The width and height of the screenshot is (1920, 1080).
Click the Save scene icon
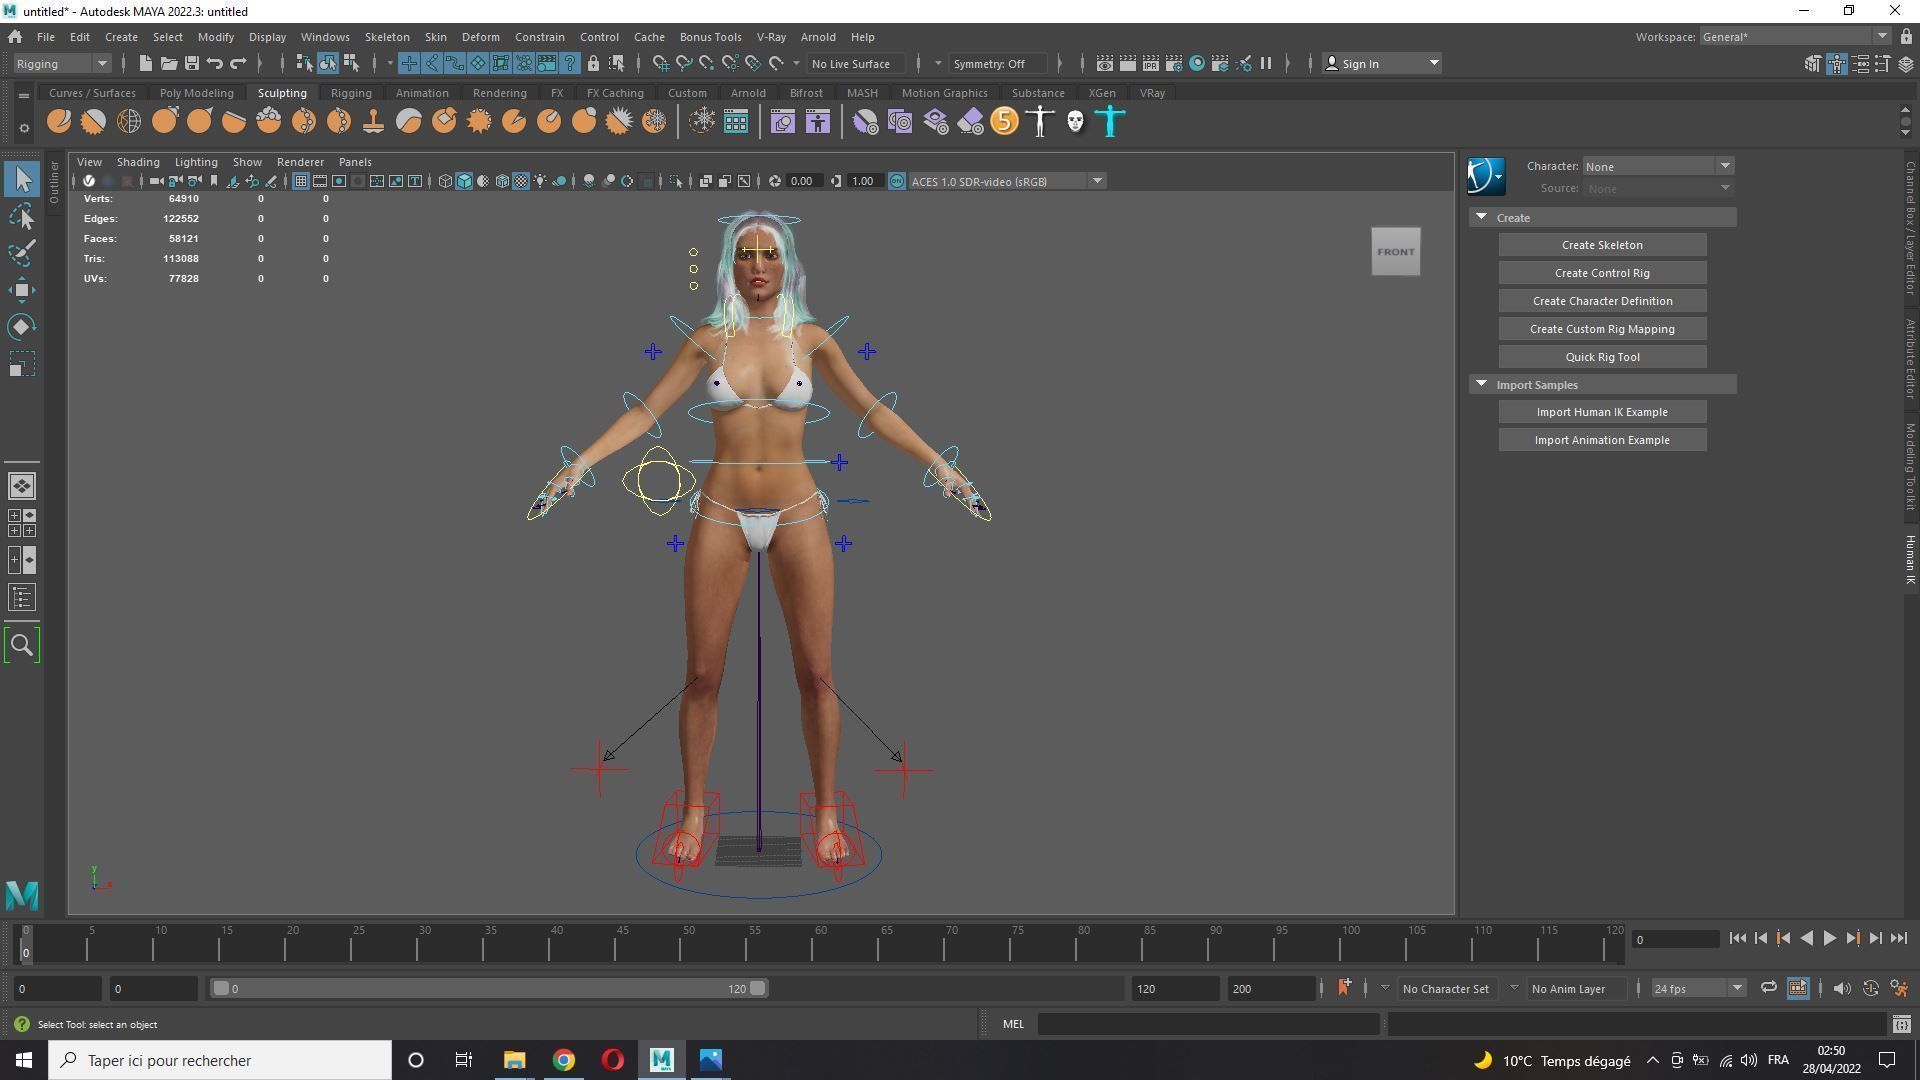click(191, 63)
